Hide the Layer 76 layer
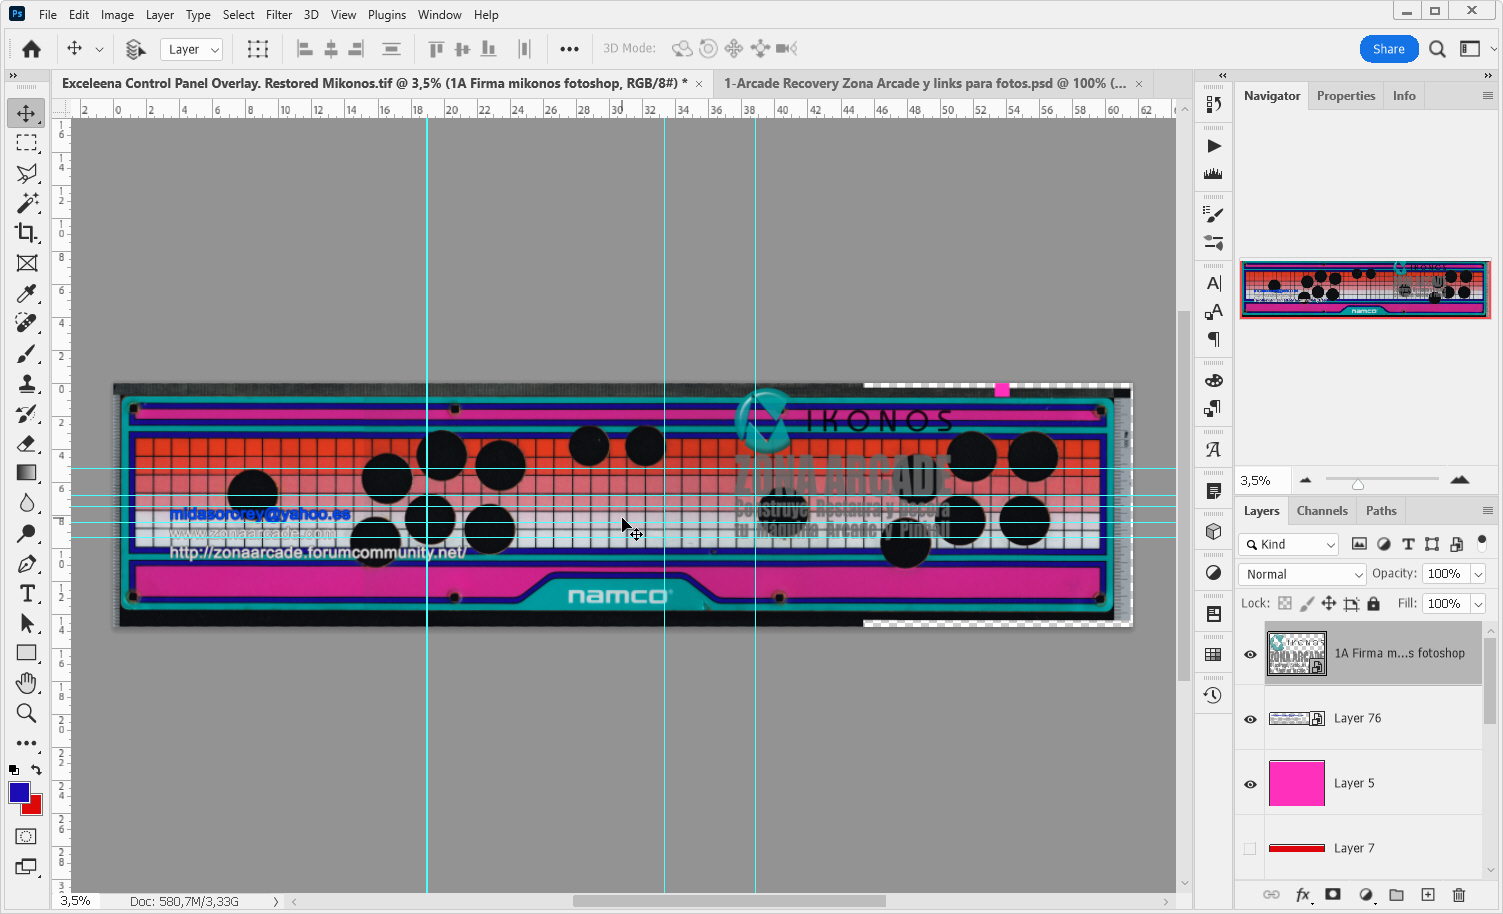The height and width of the screenshot is (914, 1503). click(1249, 718)
